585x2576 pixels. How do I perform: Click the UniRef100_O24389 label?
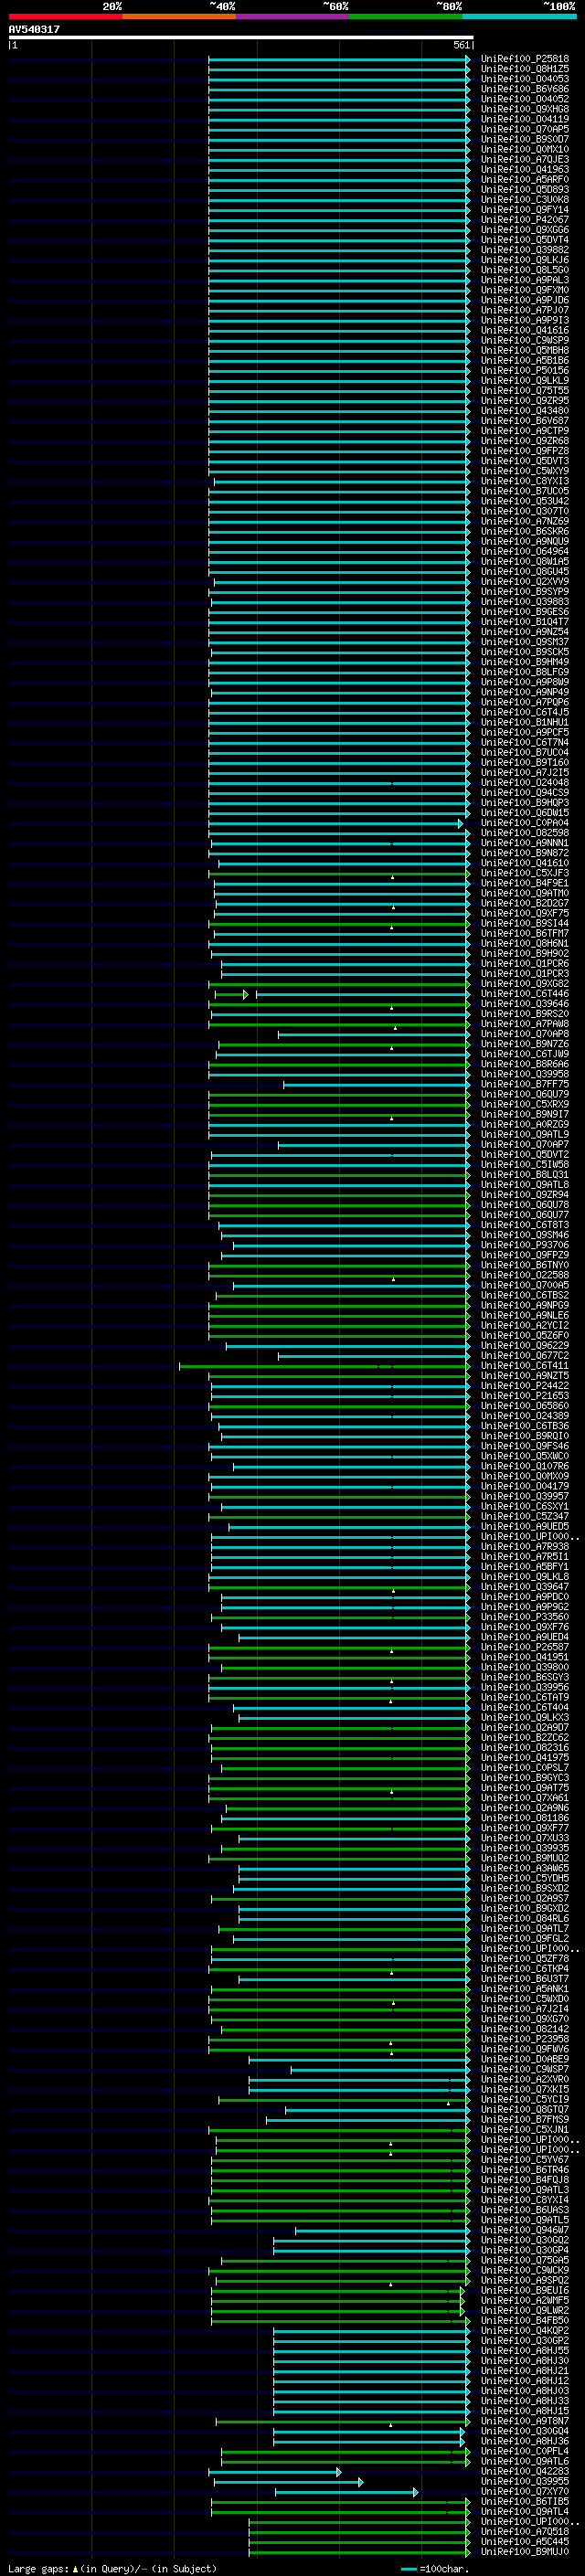coord(525,1416)
